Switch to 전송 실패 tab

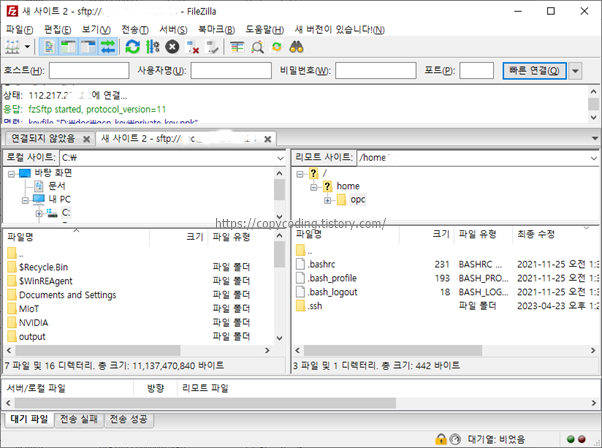coord(79,419)
